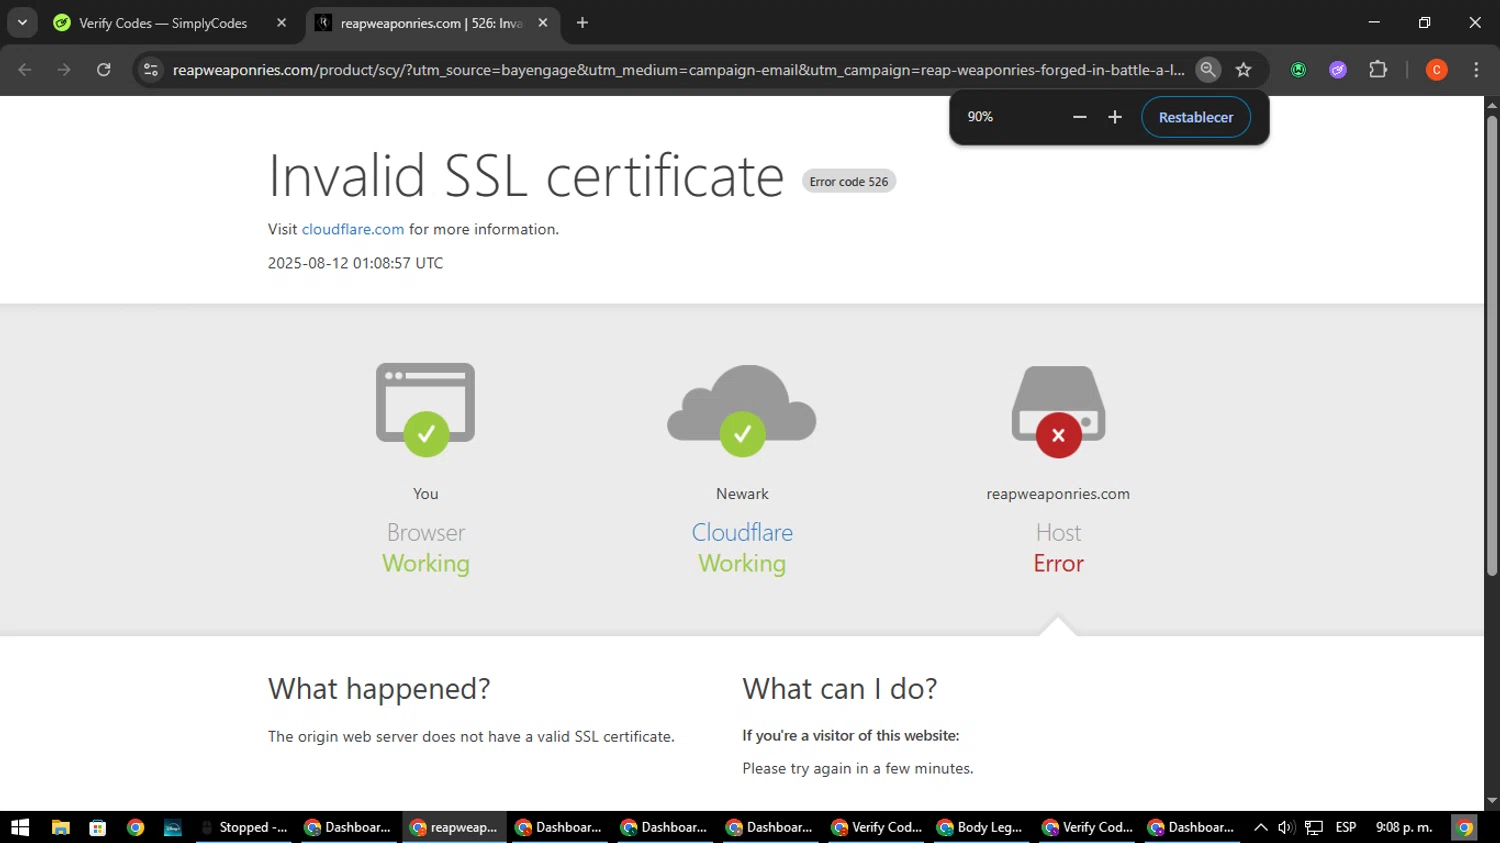
Task: Open the orange C profile avatar
Action: click(x=1437, y=70)
